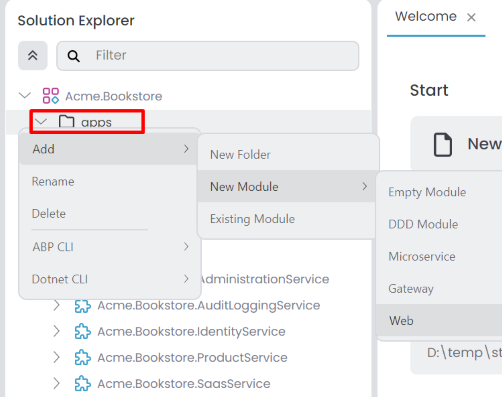Expand Acme.Bookstore.IdentityService node
This screenshot has height=397, width=502.
pyautogui.click(x=57, y=331)
